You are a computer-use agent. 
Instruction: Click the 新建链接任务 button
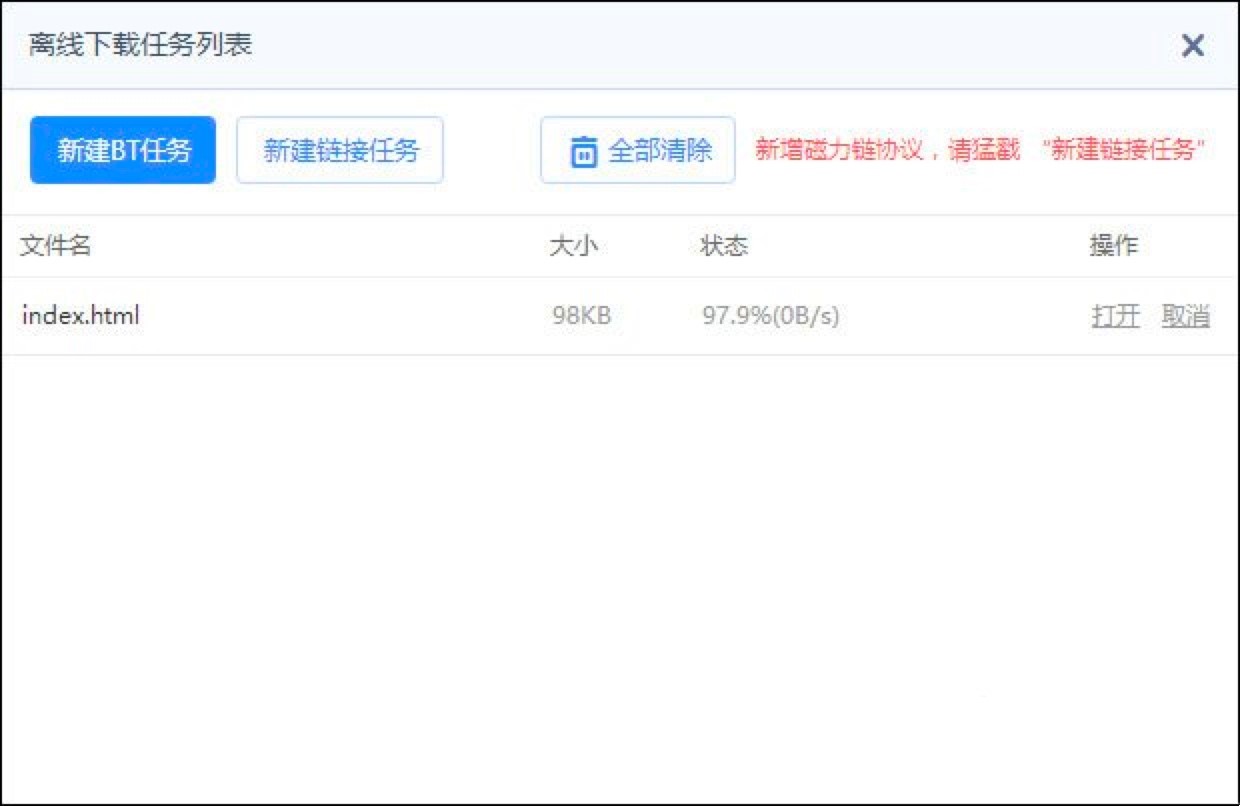[x=340, y=150]
